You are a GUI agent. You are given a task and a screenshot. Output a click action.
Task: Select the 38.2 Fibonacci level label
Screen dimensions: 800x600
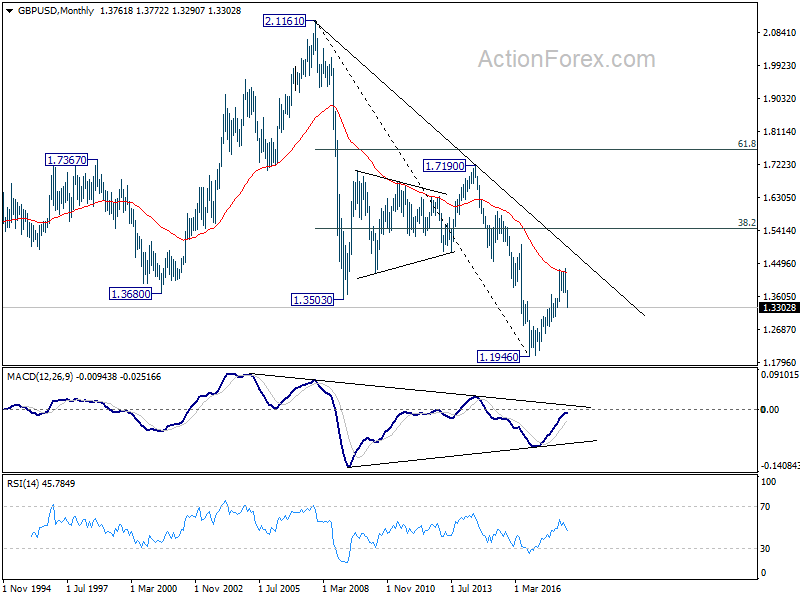click(x=746, y=222)
